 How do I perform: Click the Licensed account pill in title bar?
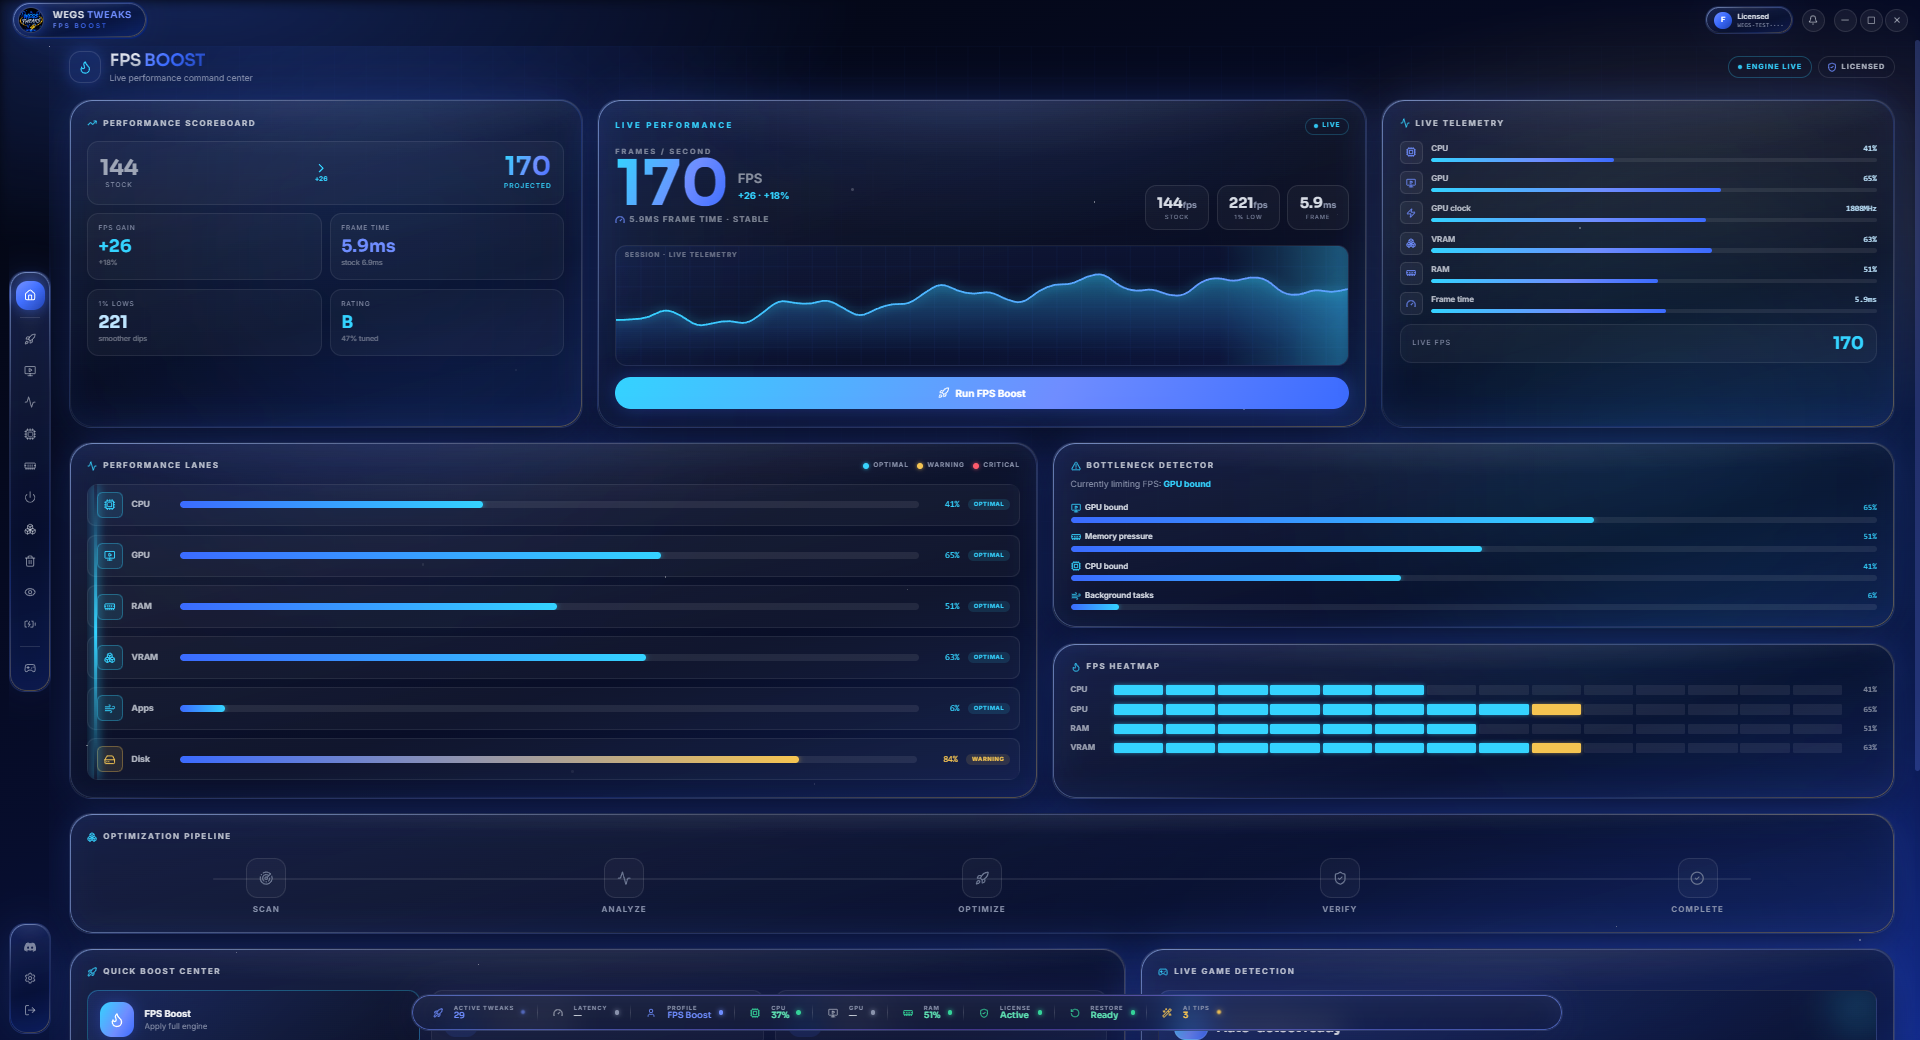pyautogui.click(x=1749, y=20)
